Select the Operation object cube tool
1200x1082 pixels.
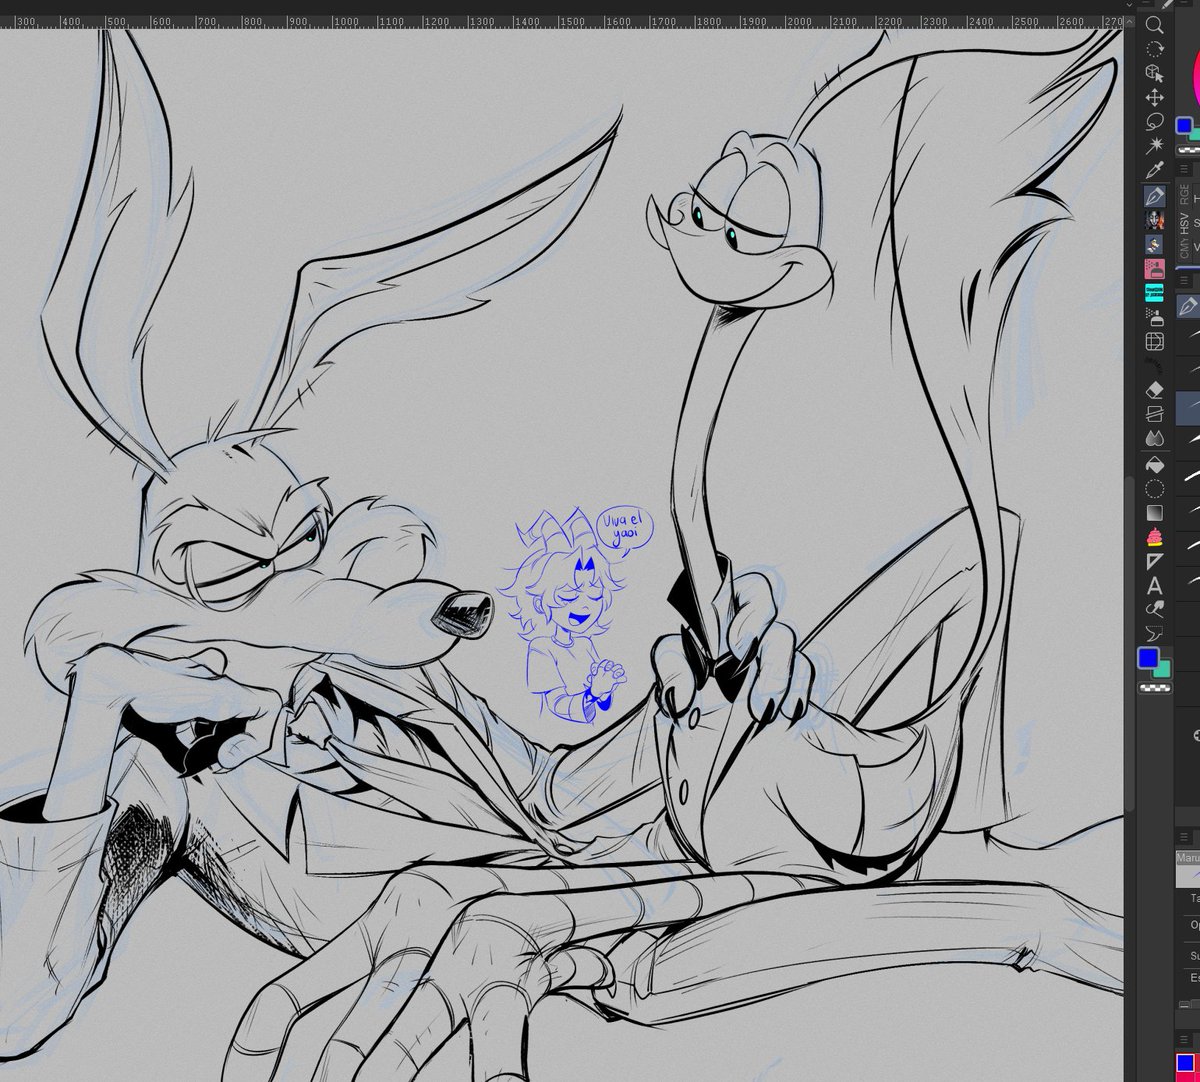click(x=1155, y=73)
